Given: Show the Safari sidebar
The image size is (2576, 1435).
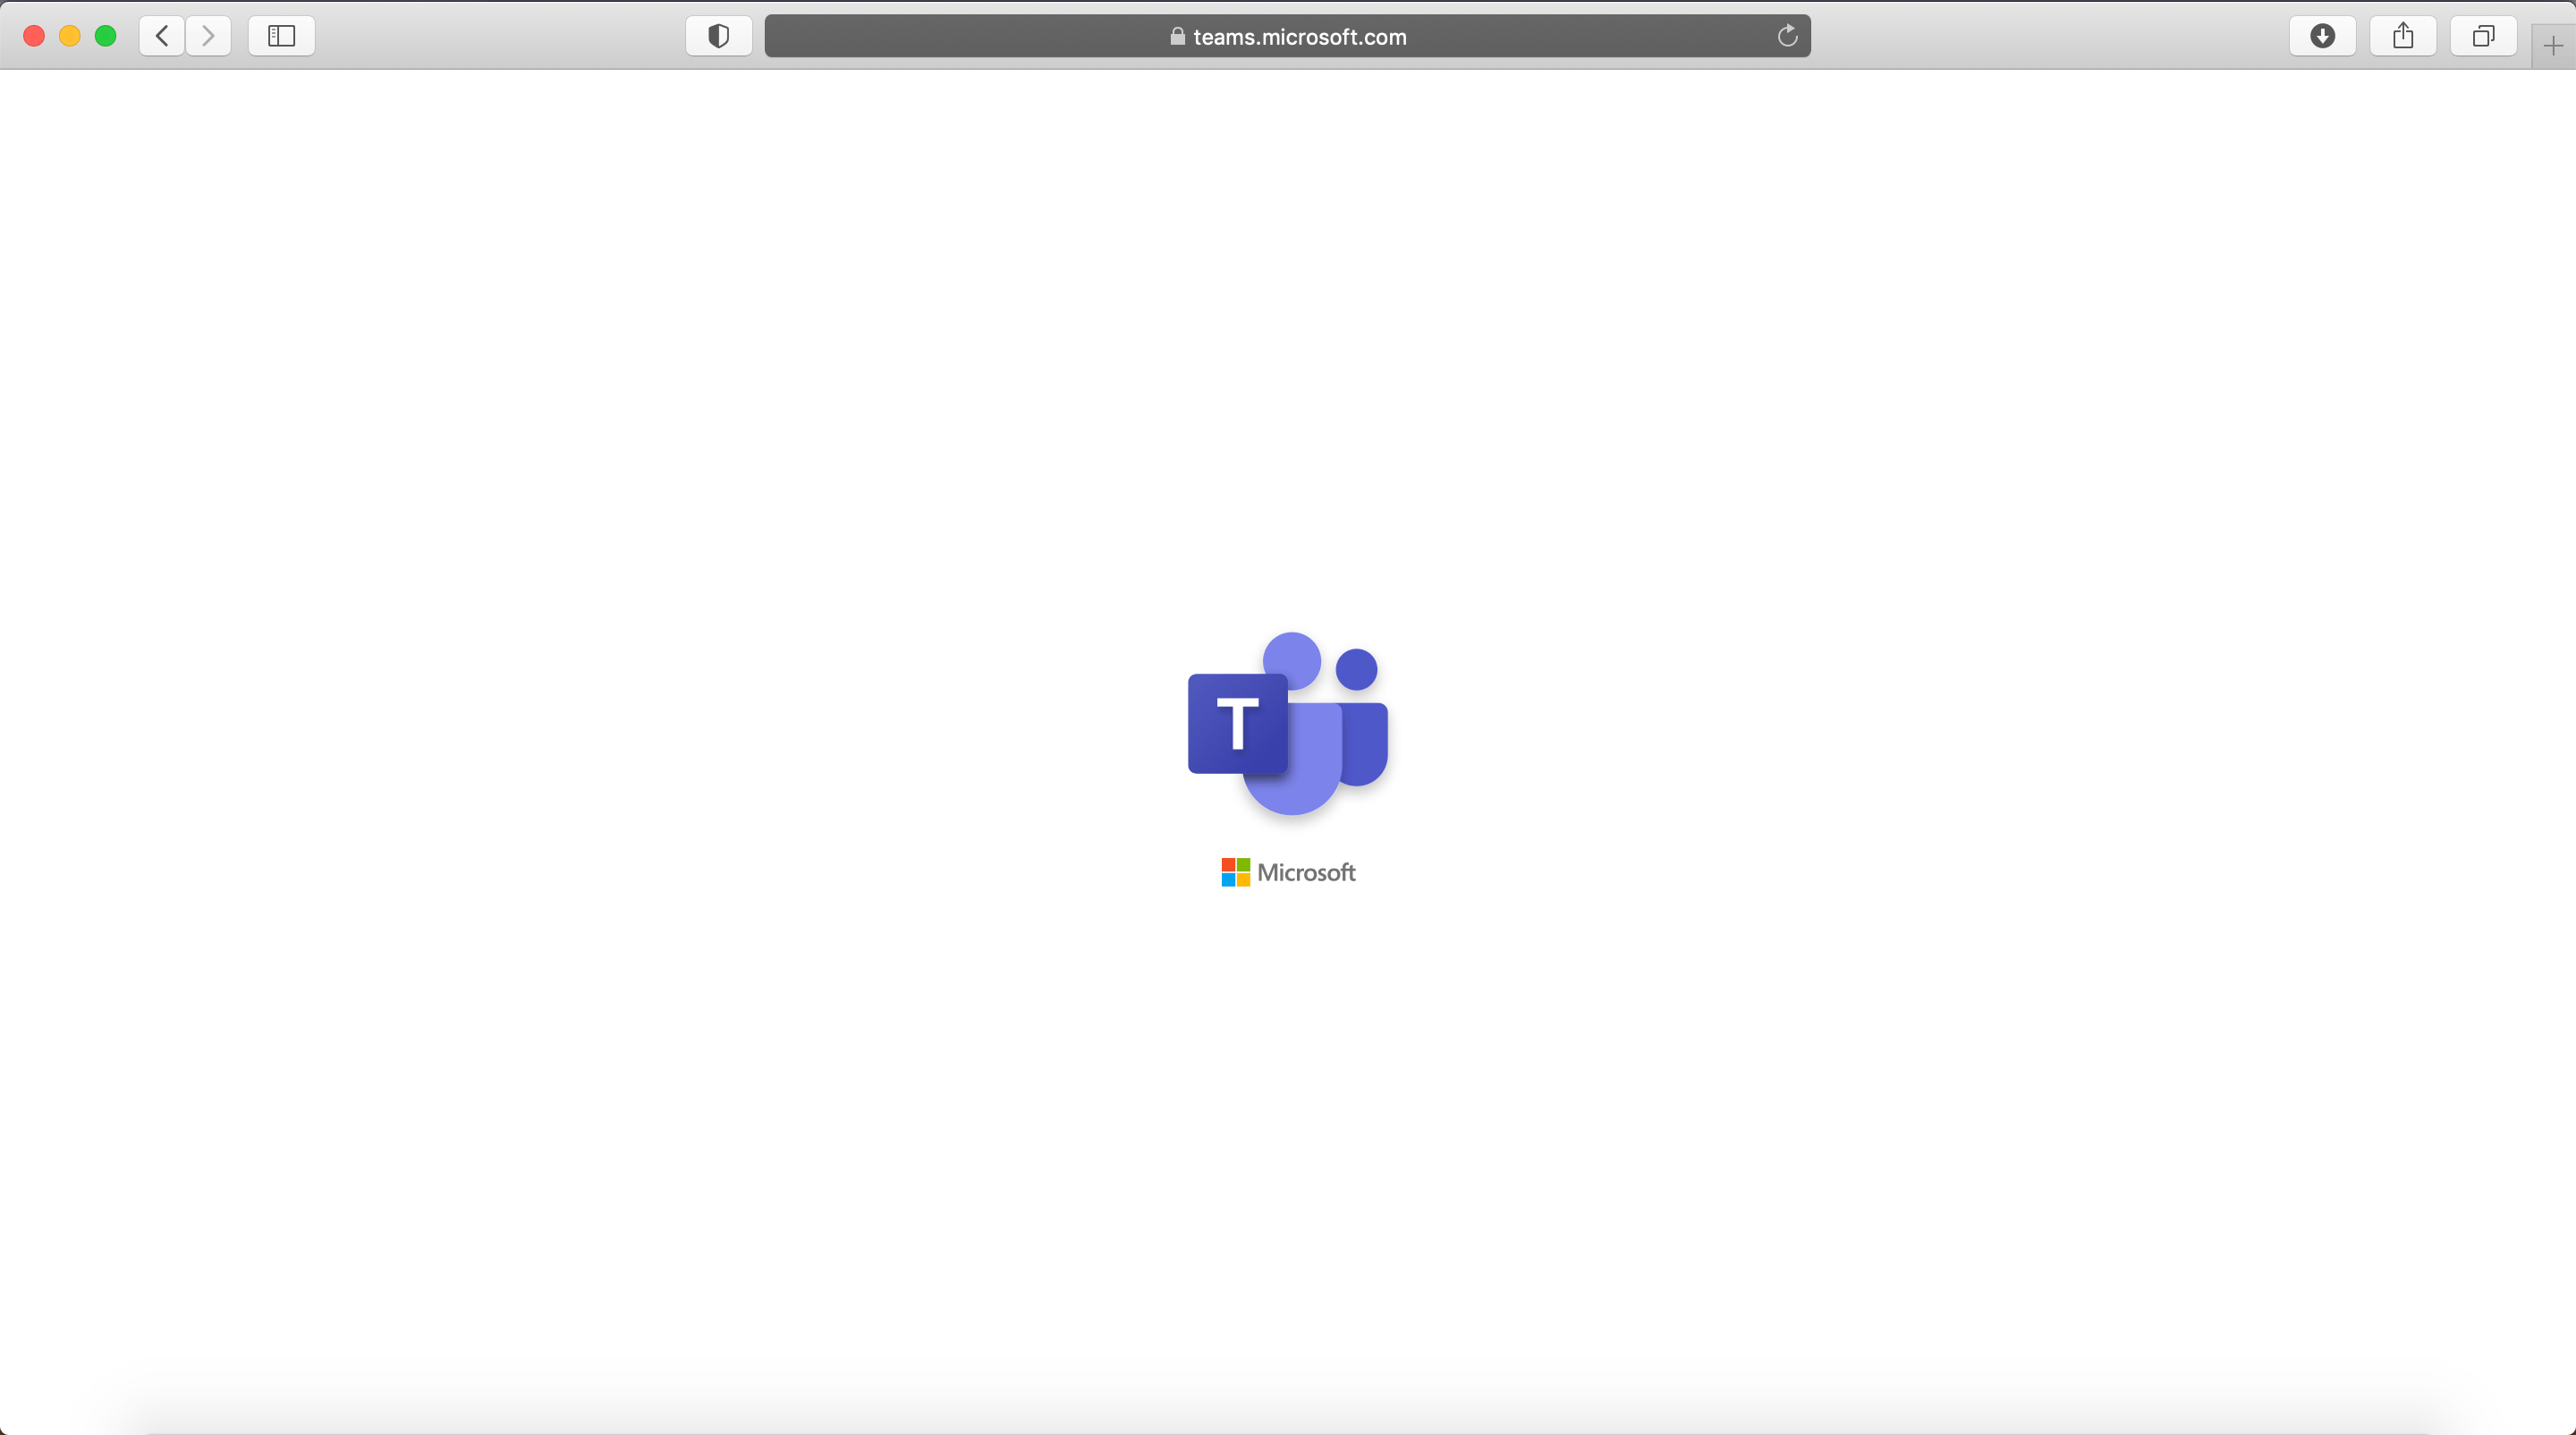Looking at the screenshot, I should tap(281, 36).
